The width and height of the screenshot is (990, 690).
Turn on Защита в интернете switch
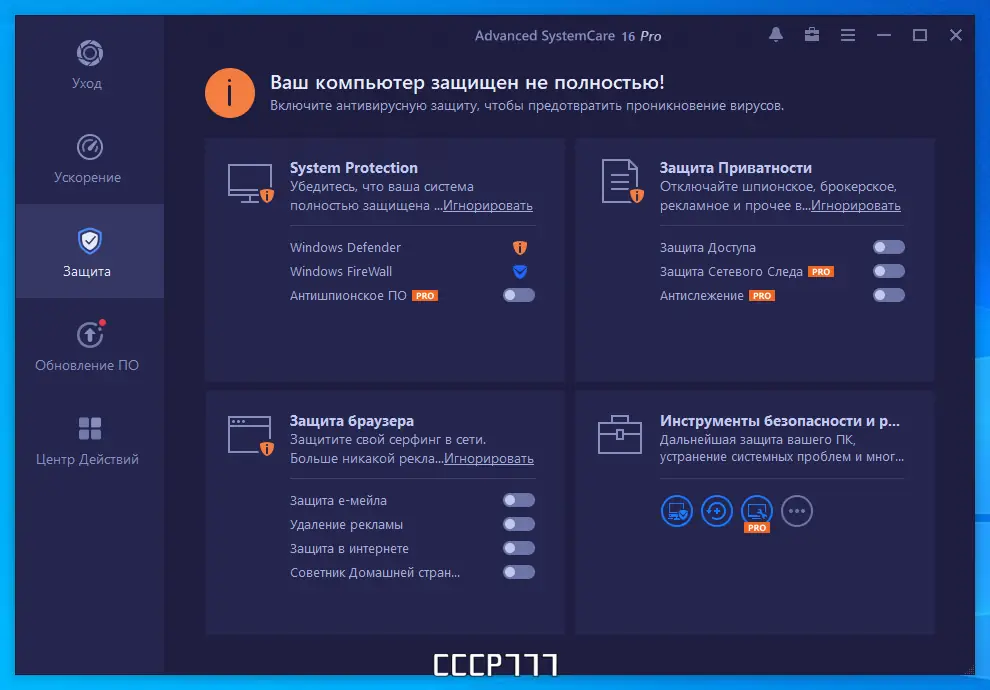point(519,549)
